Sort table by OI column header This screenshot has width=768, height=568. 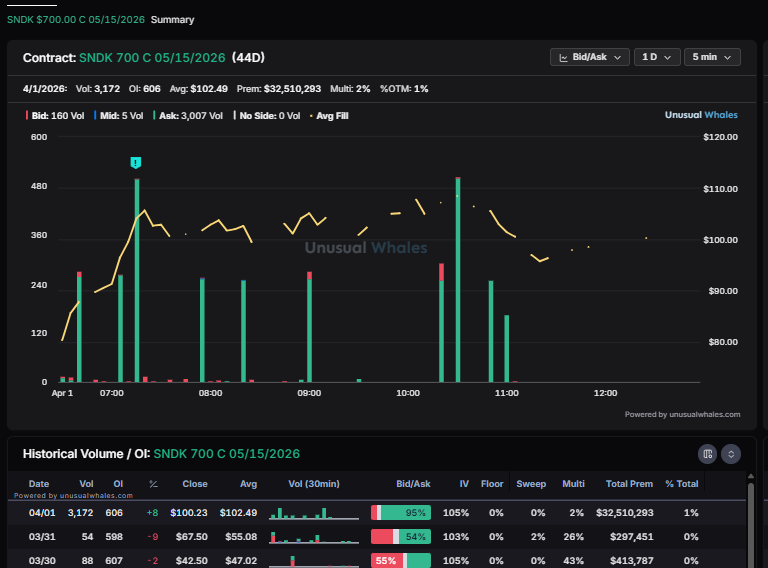(118, 484)
